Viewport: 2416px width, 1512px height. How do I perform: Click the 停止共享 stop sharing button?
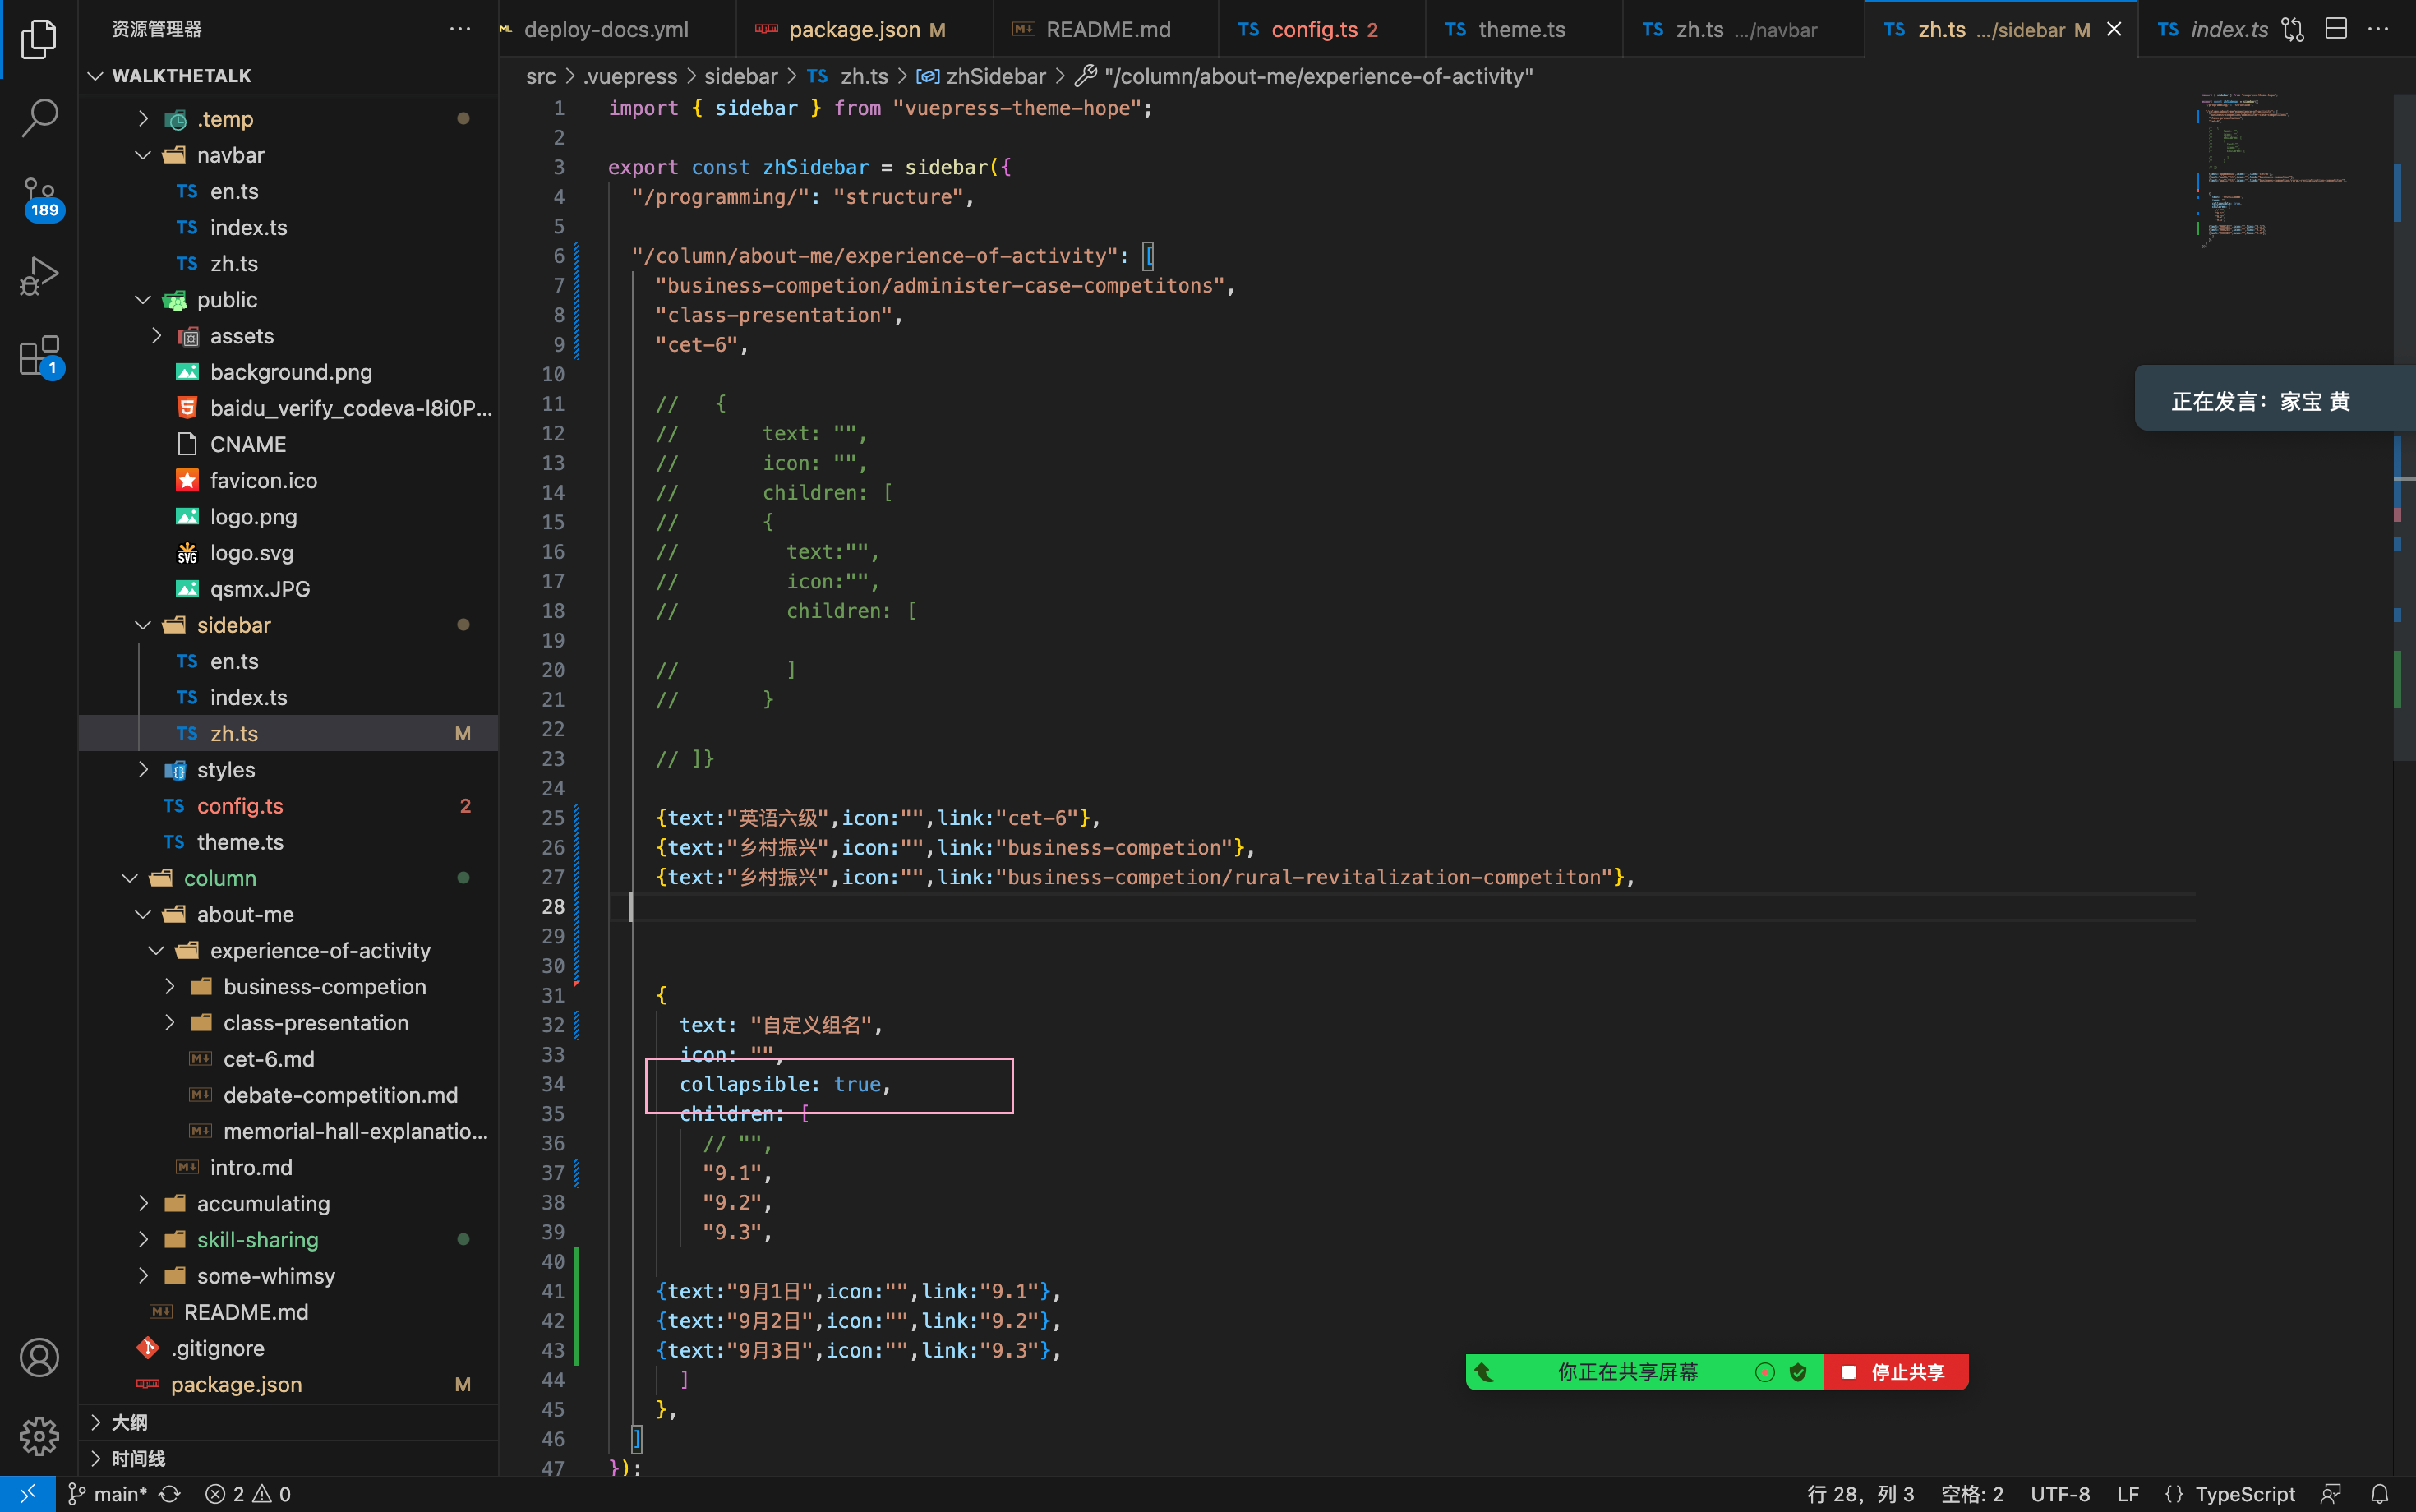pos(1896,1372)
